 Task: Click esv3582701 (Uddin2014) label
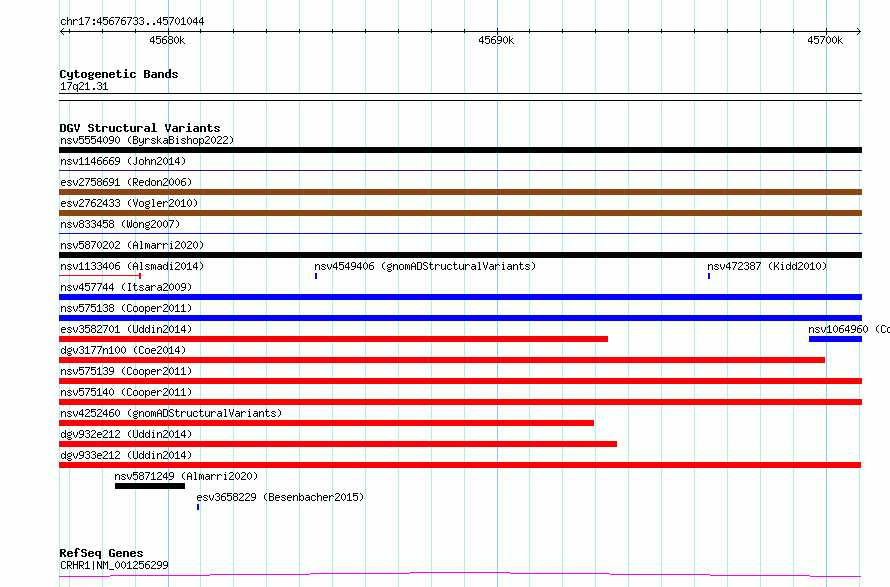[x=126, y=329]
